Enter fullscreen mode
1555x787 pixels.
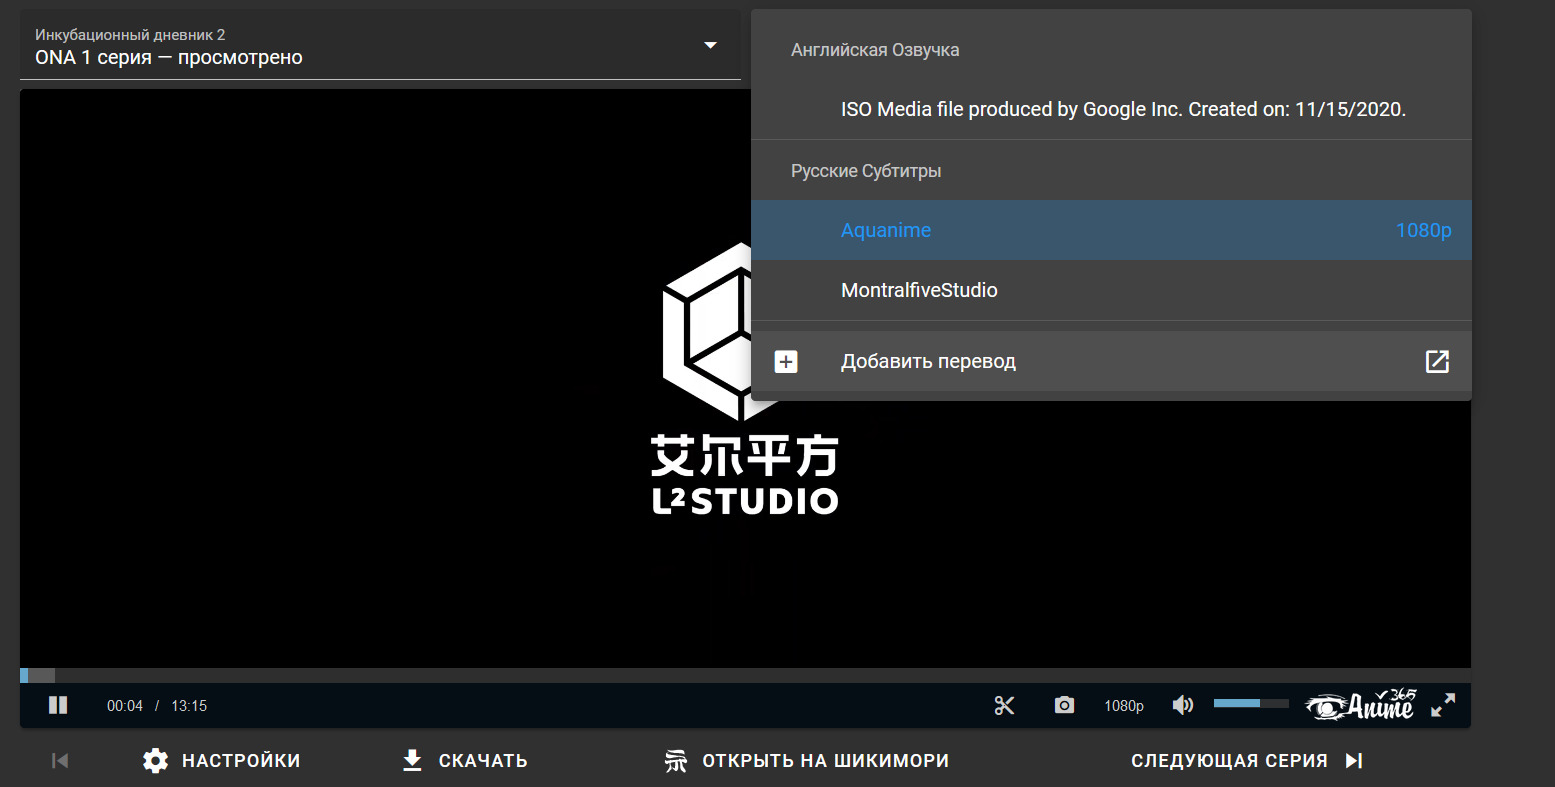click(x=1442, y=705)
